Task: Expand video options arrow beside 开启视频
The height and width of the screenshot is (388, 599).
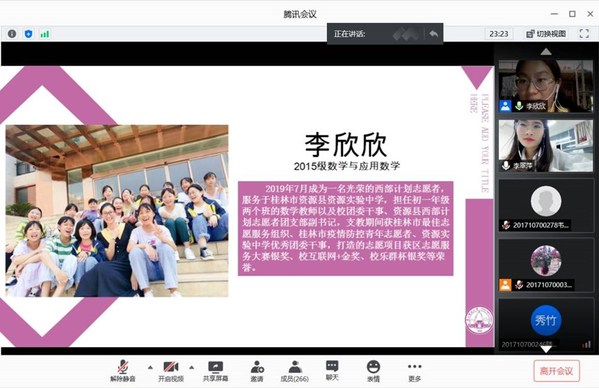Action: (x=191, y=367)
